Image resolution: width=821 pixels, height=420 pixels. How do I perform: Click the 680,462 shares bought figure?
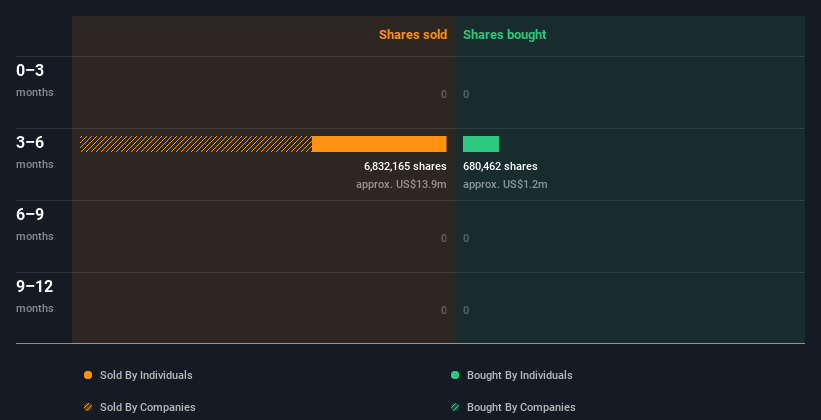[500, 166]
